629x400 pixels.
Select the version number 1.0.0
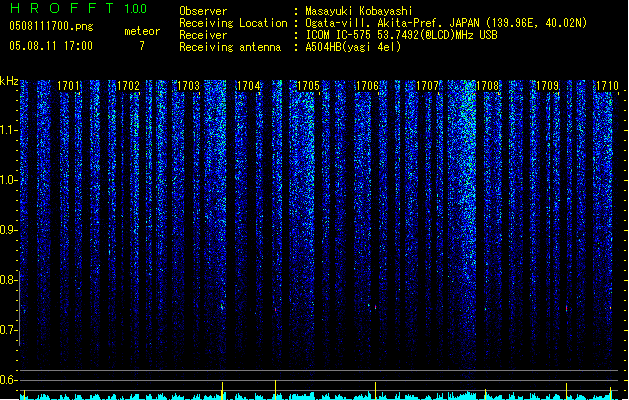[x=136, y=9]
